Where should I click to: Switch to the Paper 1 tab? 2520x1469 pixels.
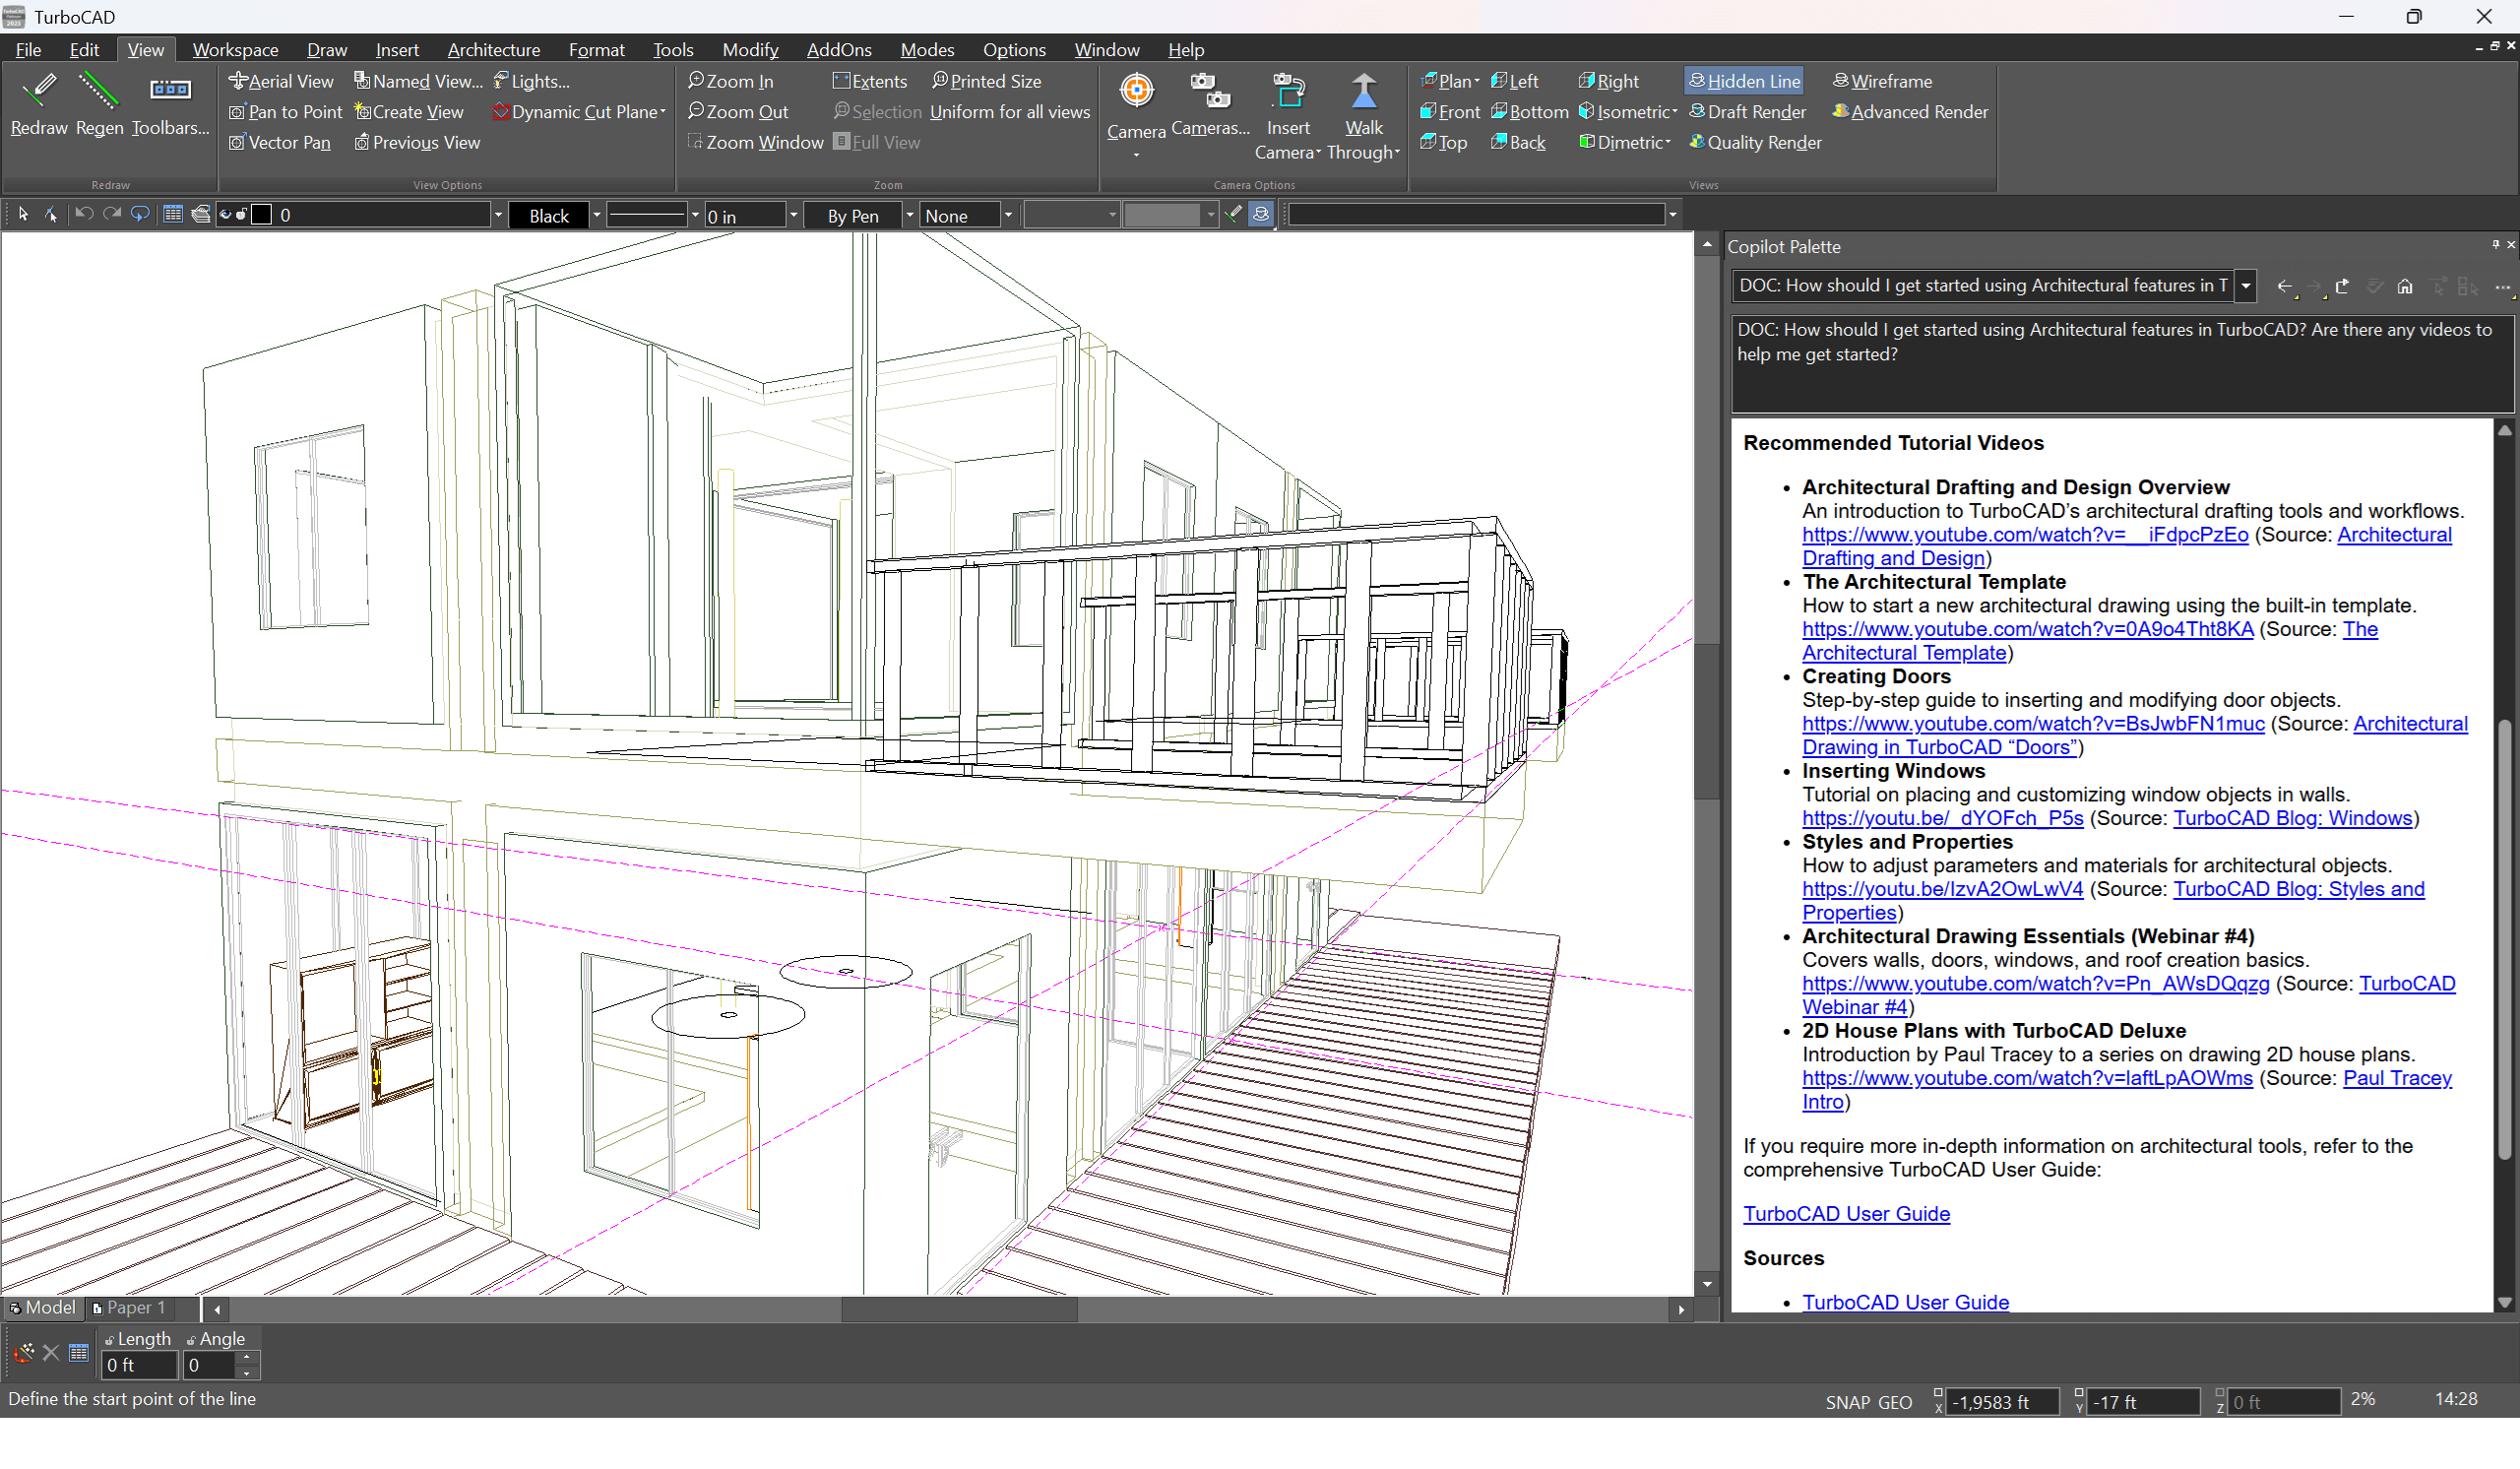click(x=130, y=1307)
